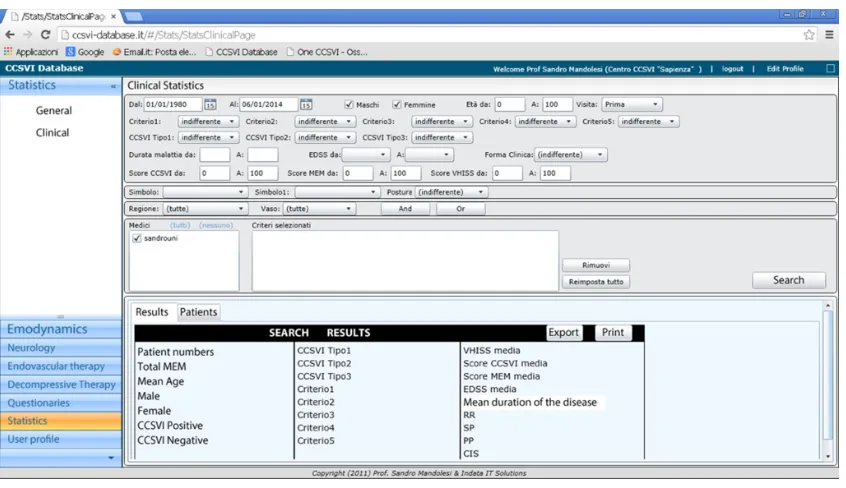Open the Google bookmark

[85, 52]
